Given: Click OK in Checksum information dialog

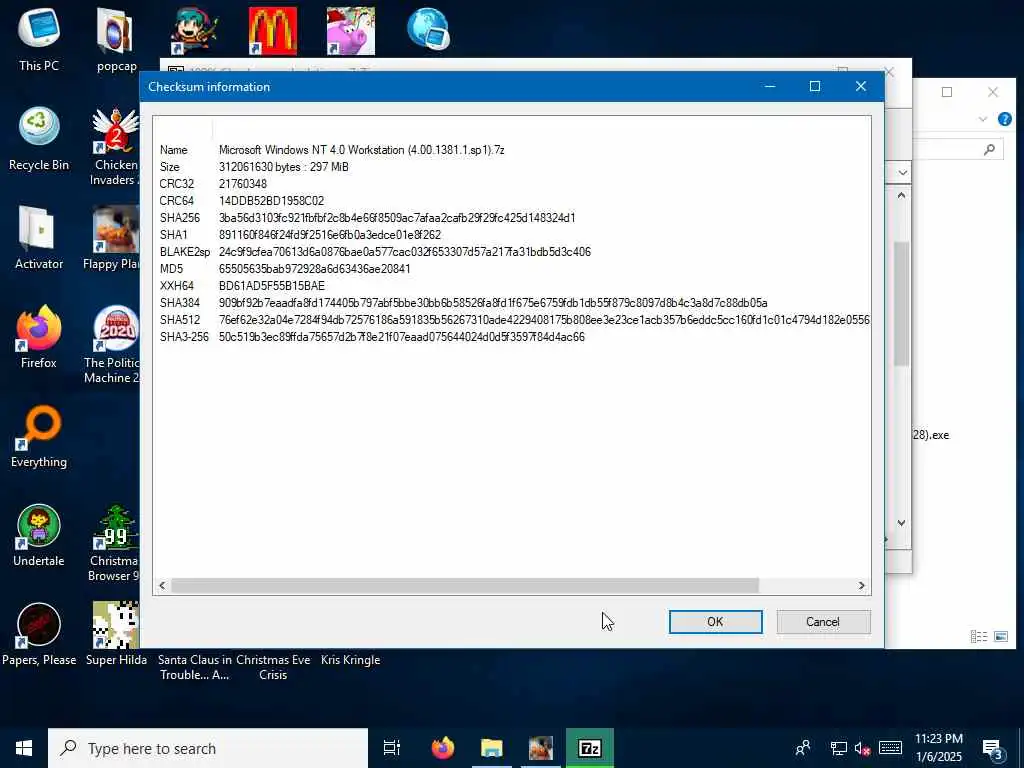Looking at the screenshot, I should tap(715, 622).
